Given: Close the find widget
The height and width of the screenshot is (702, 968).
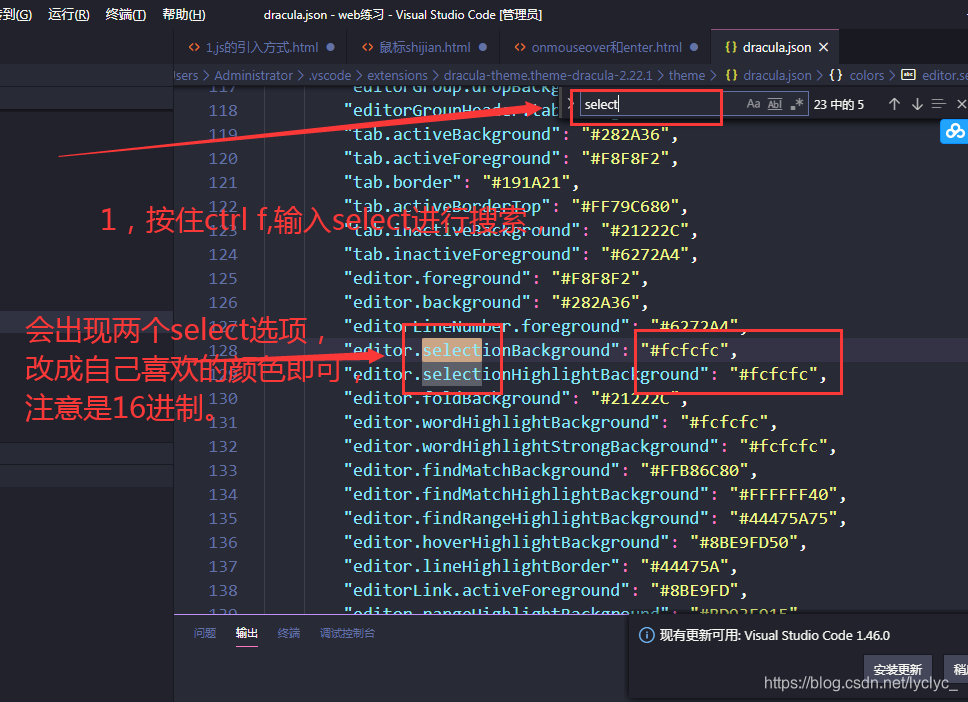Looking at the screenshot, I should pyautogui.click(x=961, y=104).
